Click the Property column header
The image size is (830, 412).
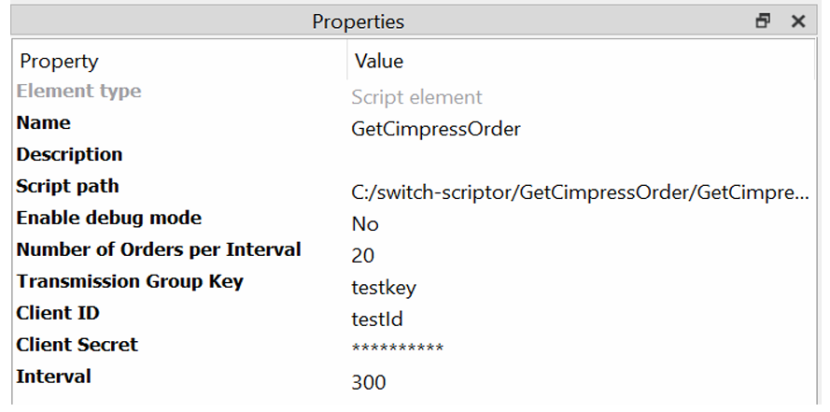[60, 61]
